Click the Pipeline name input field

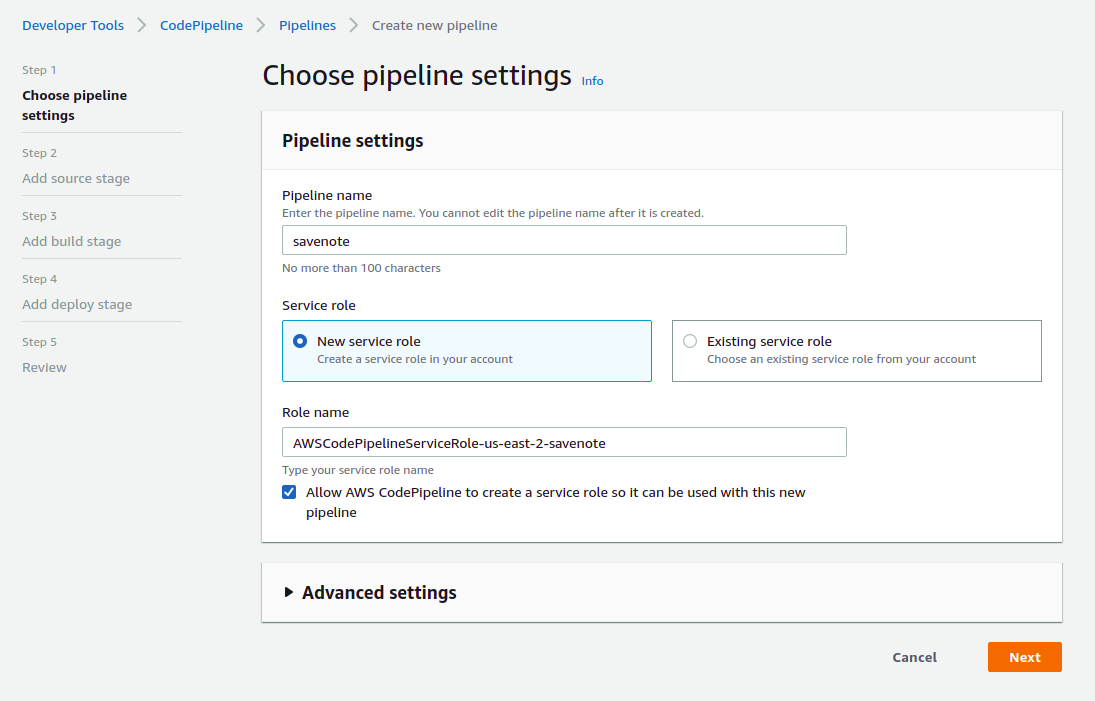point(564,240)
